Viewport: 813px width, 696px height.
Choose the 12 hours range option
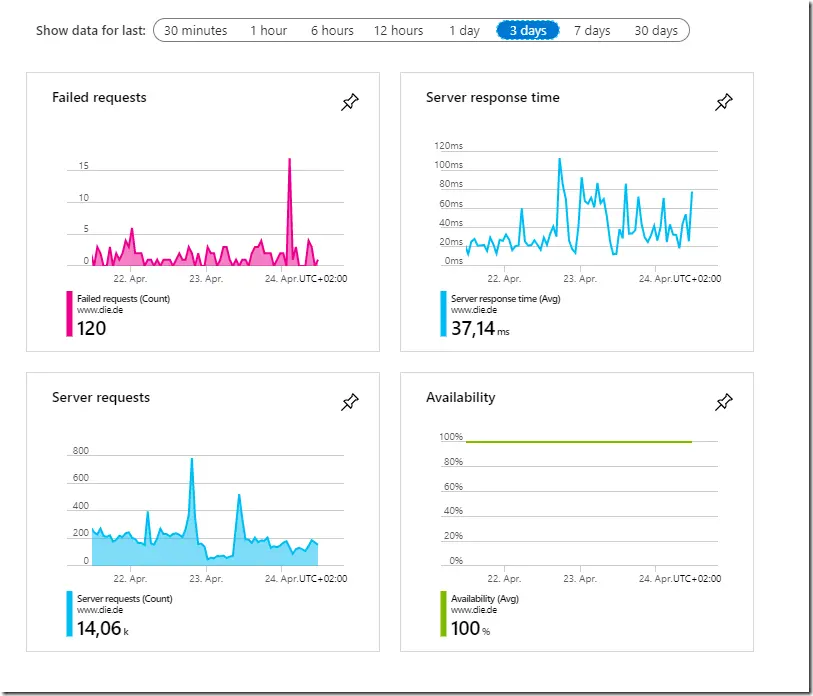[398, 31]
